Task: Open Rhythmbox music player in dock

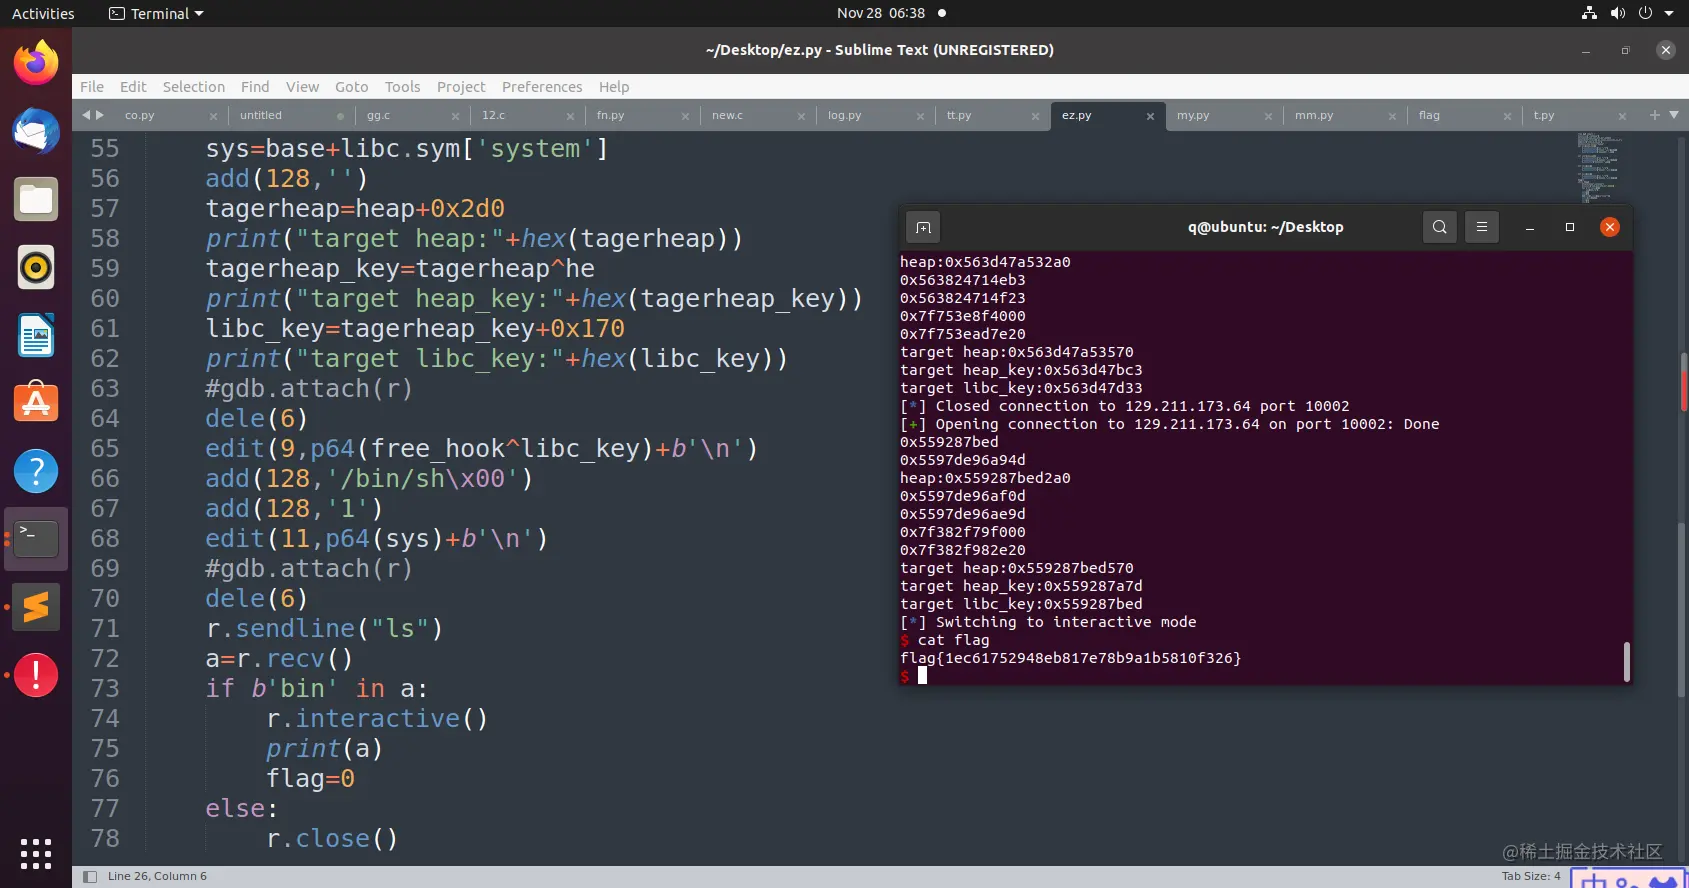Action: point(36,267)
